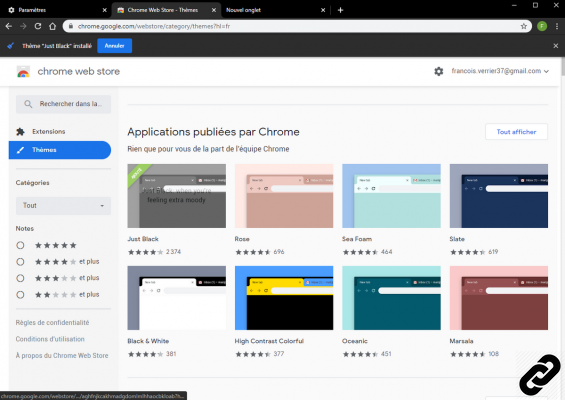Select two stars et plus filter
Viewport: 565px width, 400px height.
[x=20, y=295]
